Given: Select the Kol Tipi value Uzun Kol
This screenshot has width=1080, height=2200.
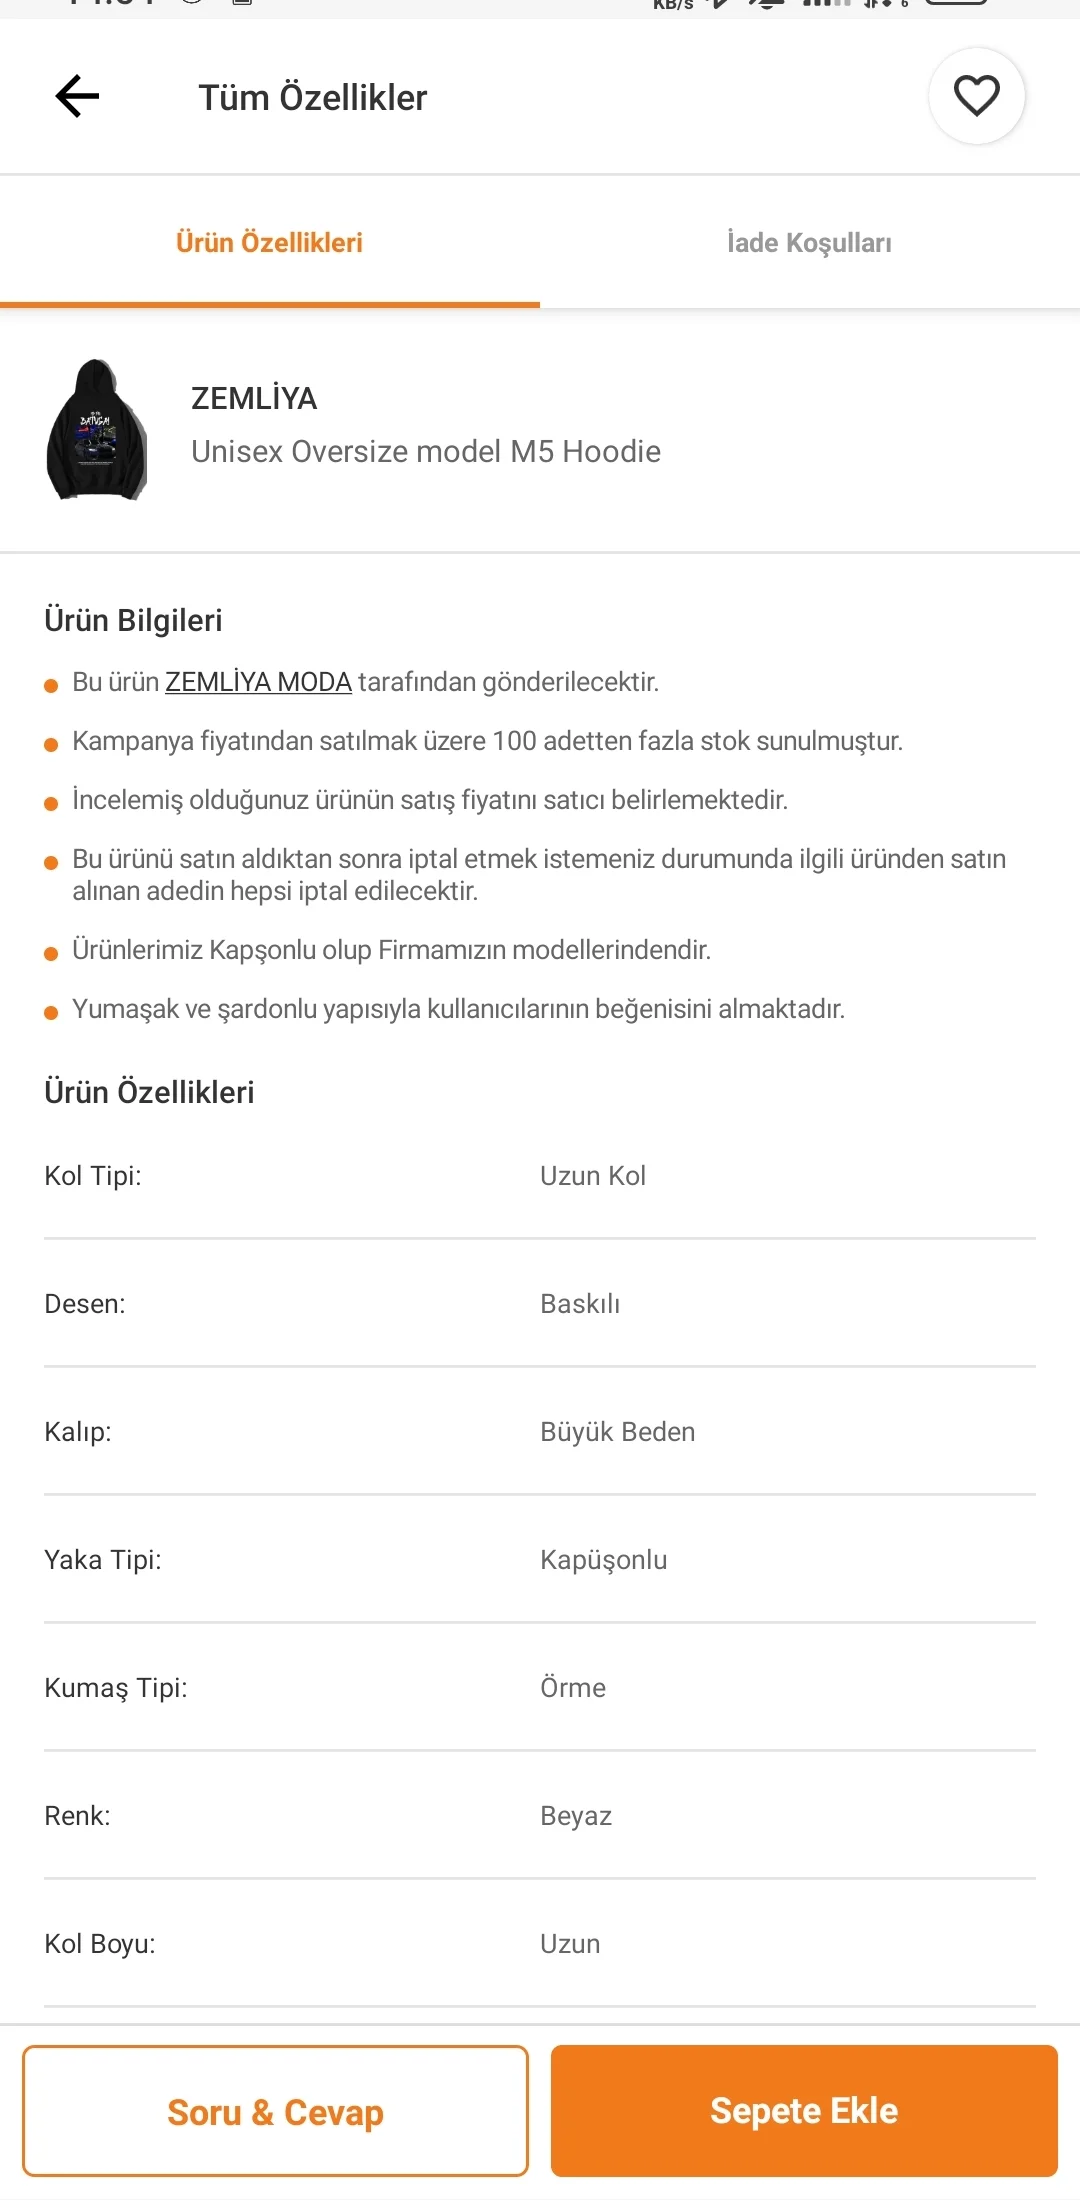Looking at the screenshot, I should 593,1176.
